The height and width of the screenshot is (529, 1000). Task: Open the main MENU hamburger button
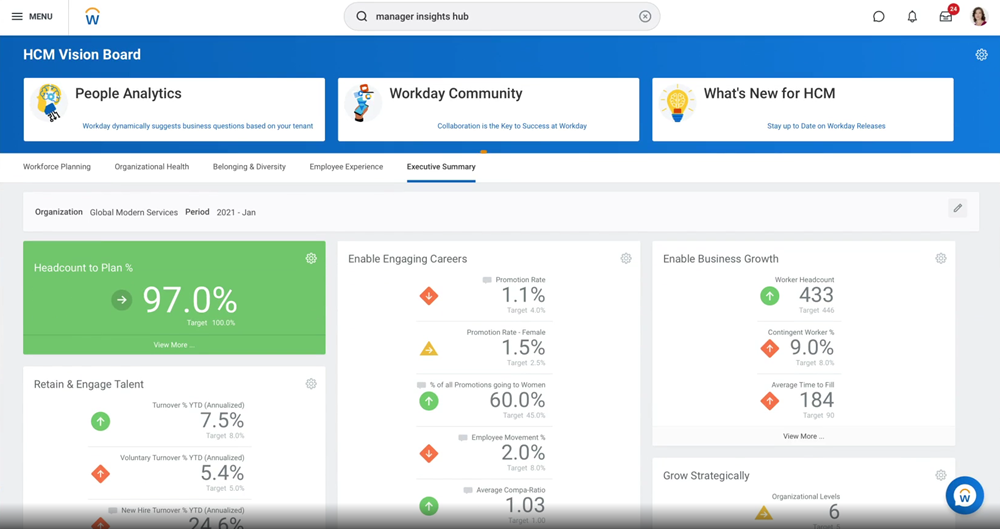tap(32, 17)
